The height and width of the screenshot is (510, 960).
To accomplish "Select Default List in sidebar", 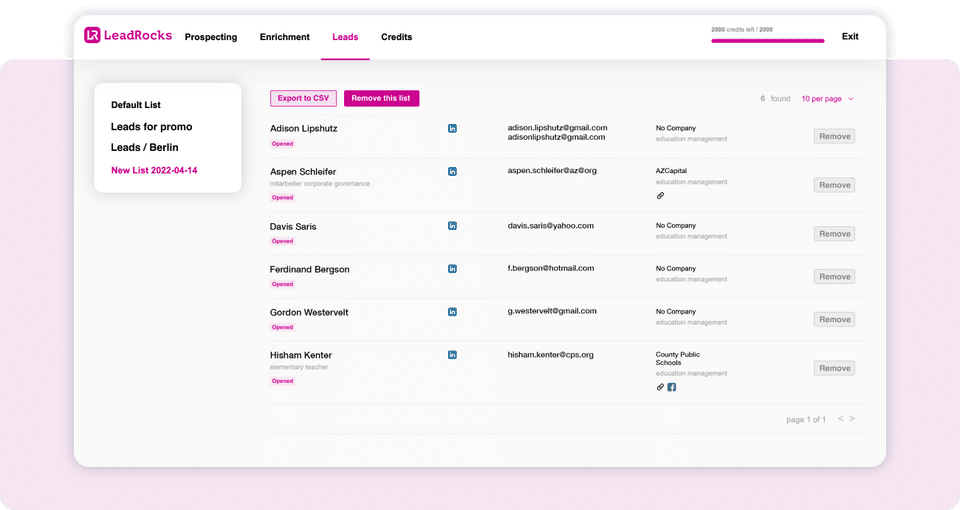I will [136, 105].
